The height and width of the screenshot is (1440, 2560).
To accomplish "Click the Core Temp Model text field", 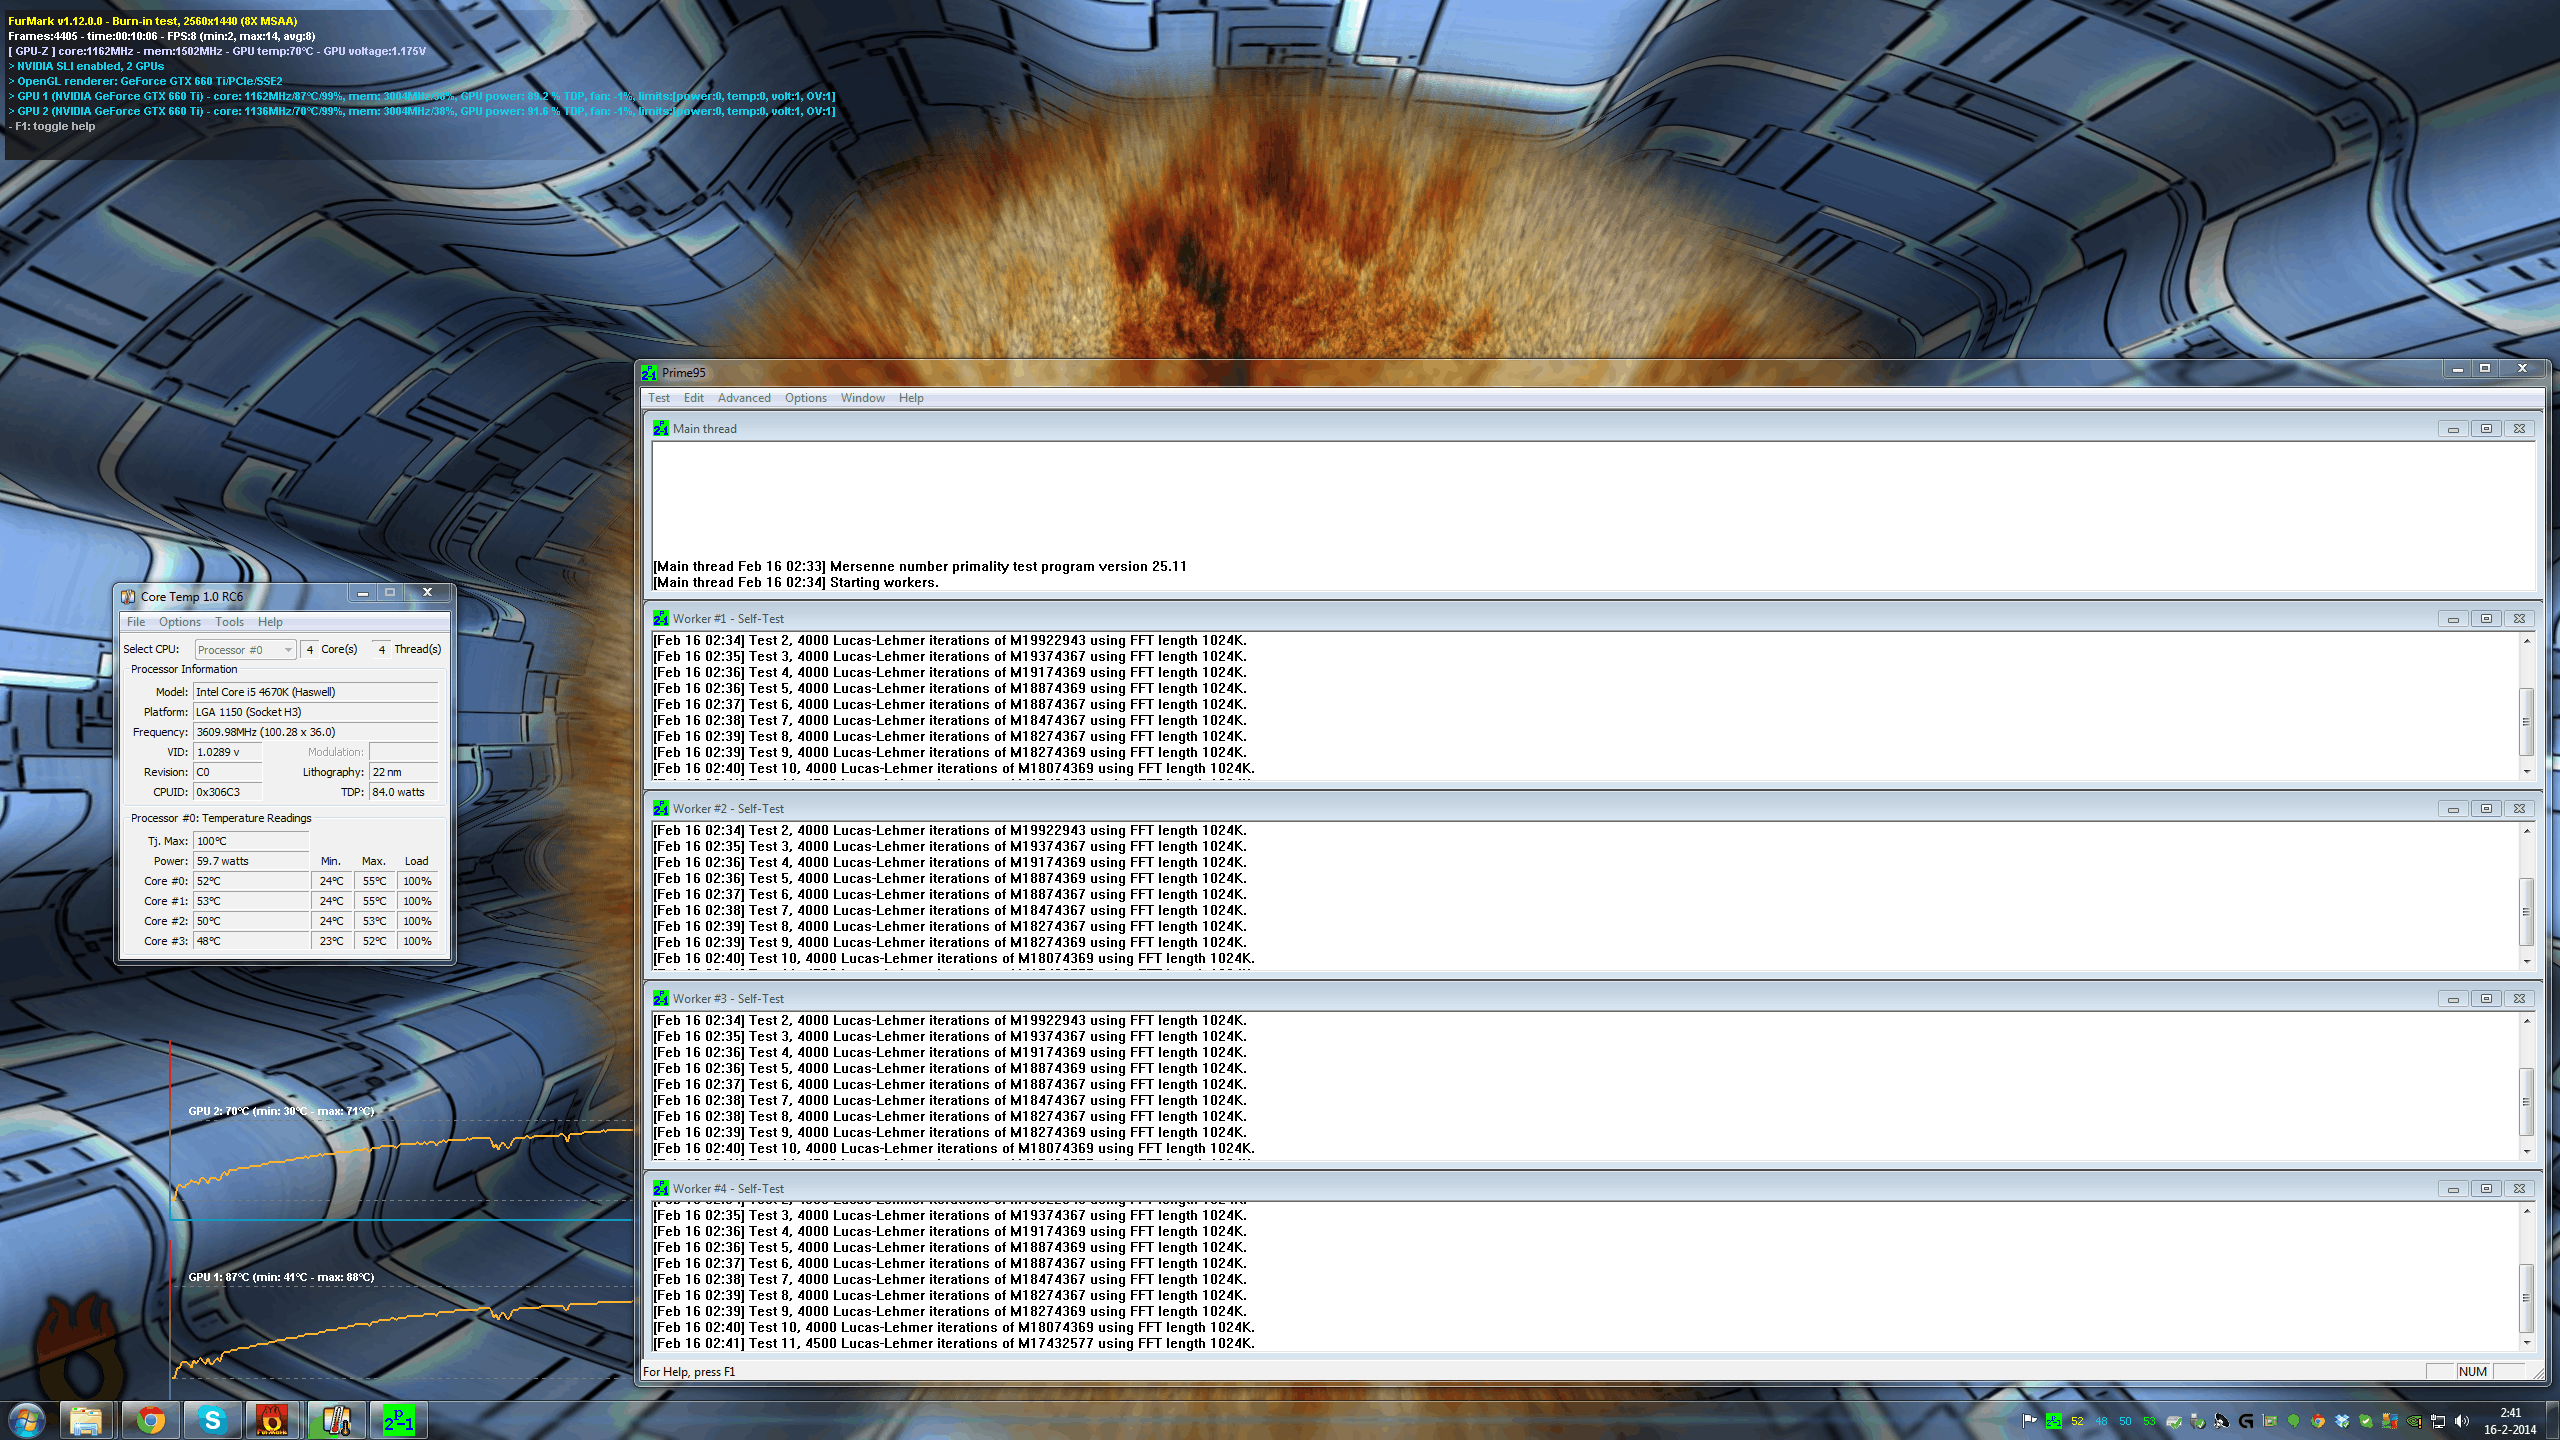I will pyautogui.click(x=315, y=692).
